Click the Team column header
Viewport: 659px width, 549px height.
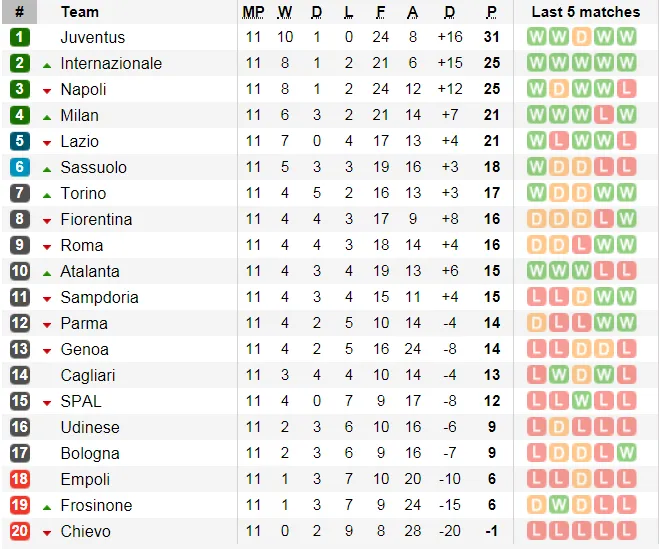pos(80,12)
